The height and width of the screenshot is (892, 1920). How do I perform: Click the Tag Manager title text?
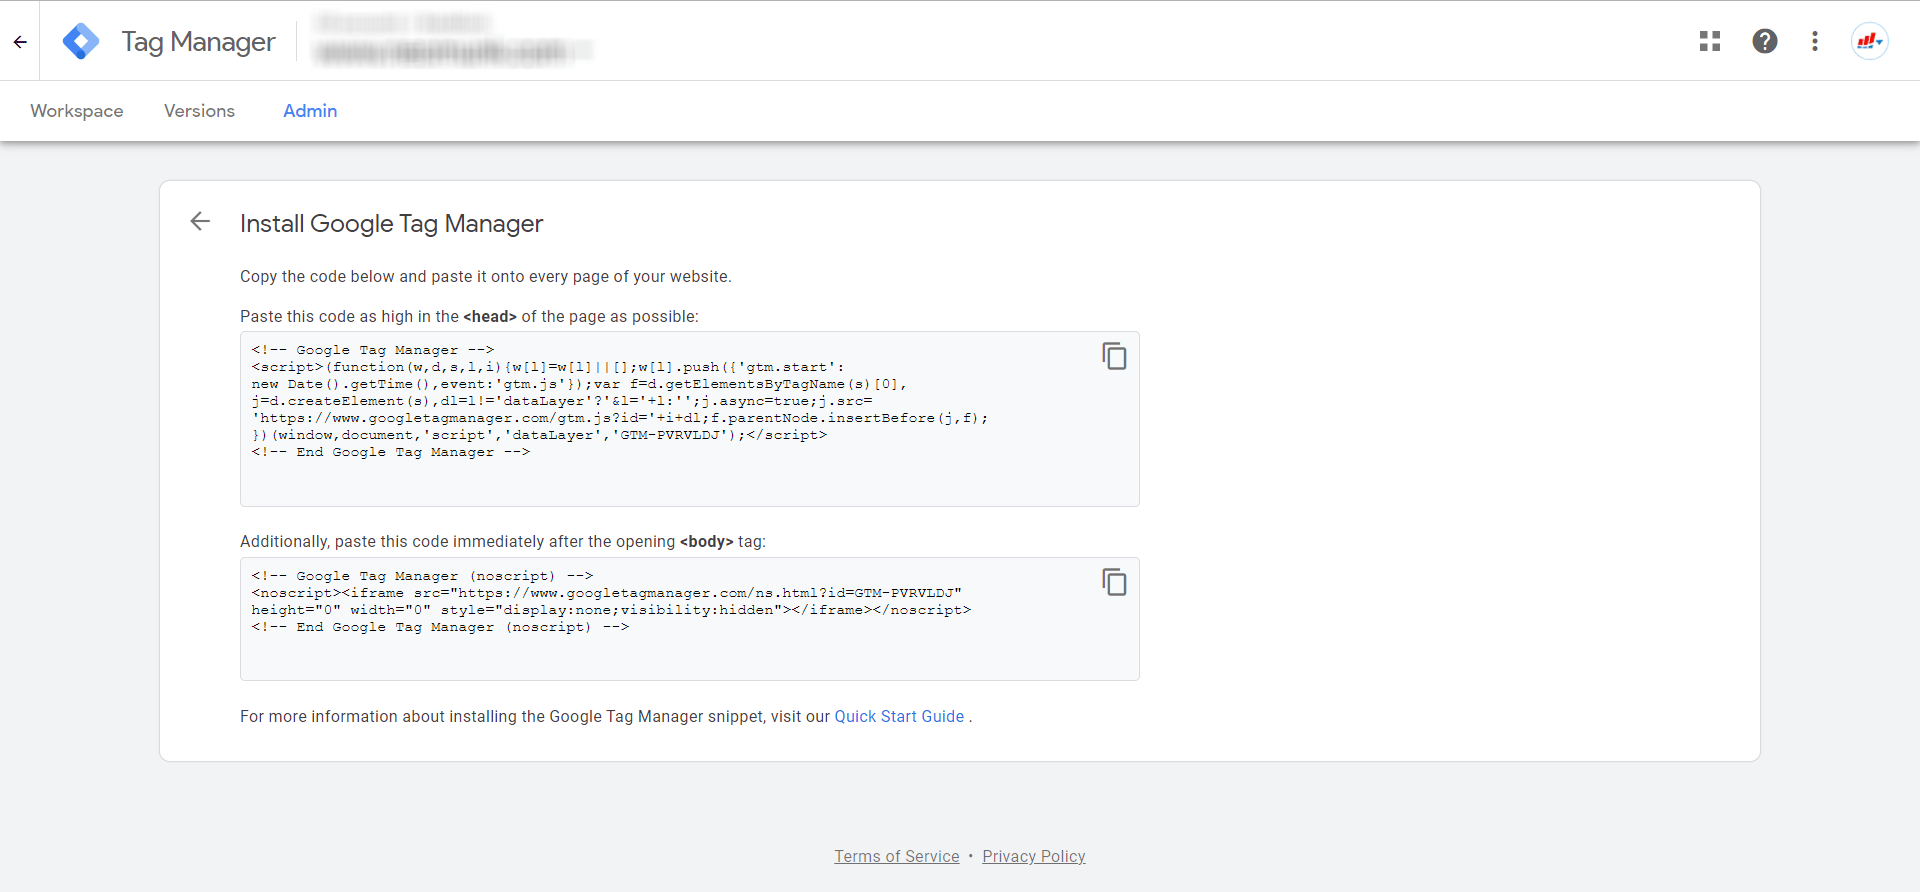pyautogui.click(x=198, y=41)
